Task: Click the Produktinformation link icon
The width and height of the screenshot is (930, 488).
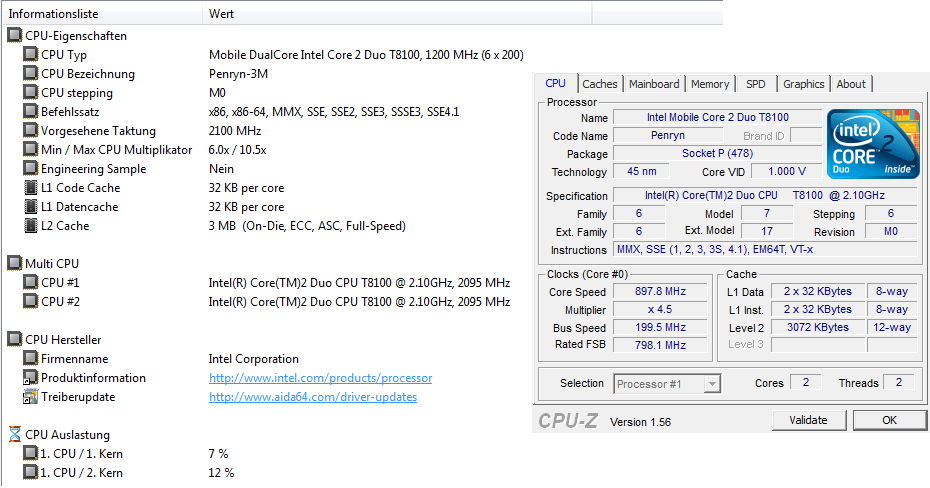Action: 30,378
